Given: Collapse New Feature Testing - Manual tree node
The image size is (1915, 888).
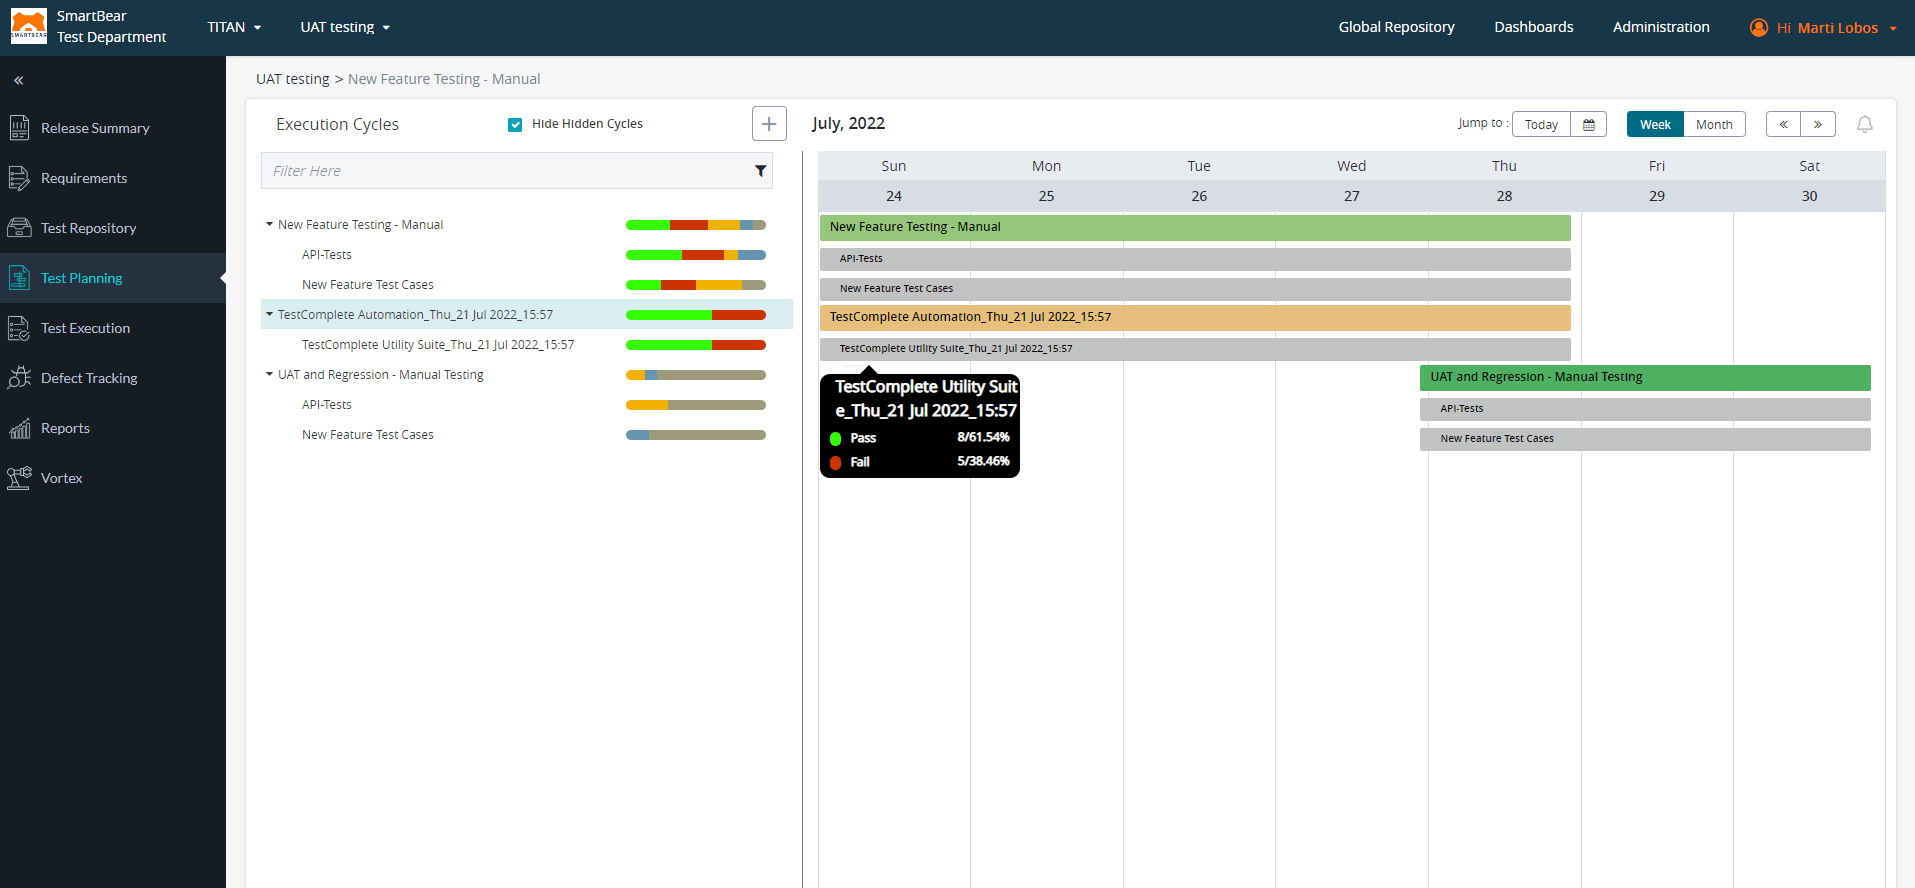Looking at the screenshot, I should click(269, 224).
